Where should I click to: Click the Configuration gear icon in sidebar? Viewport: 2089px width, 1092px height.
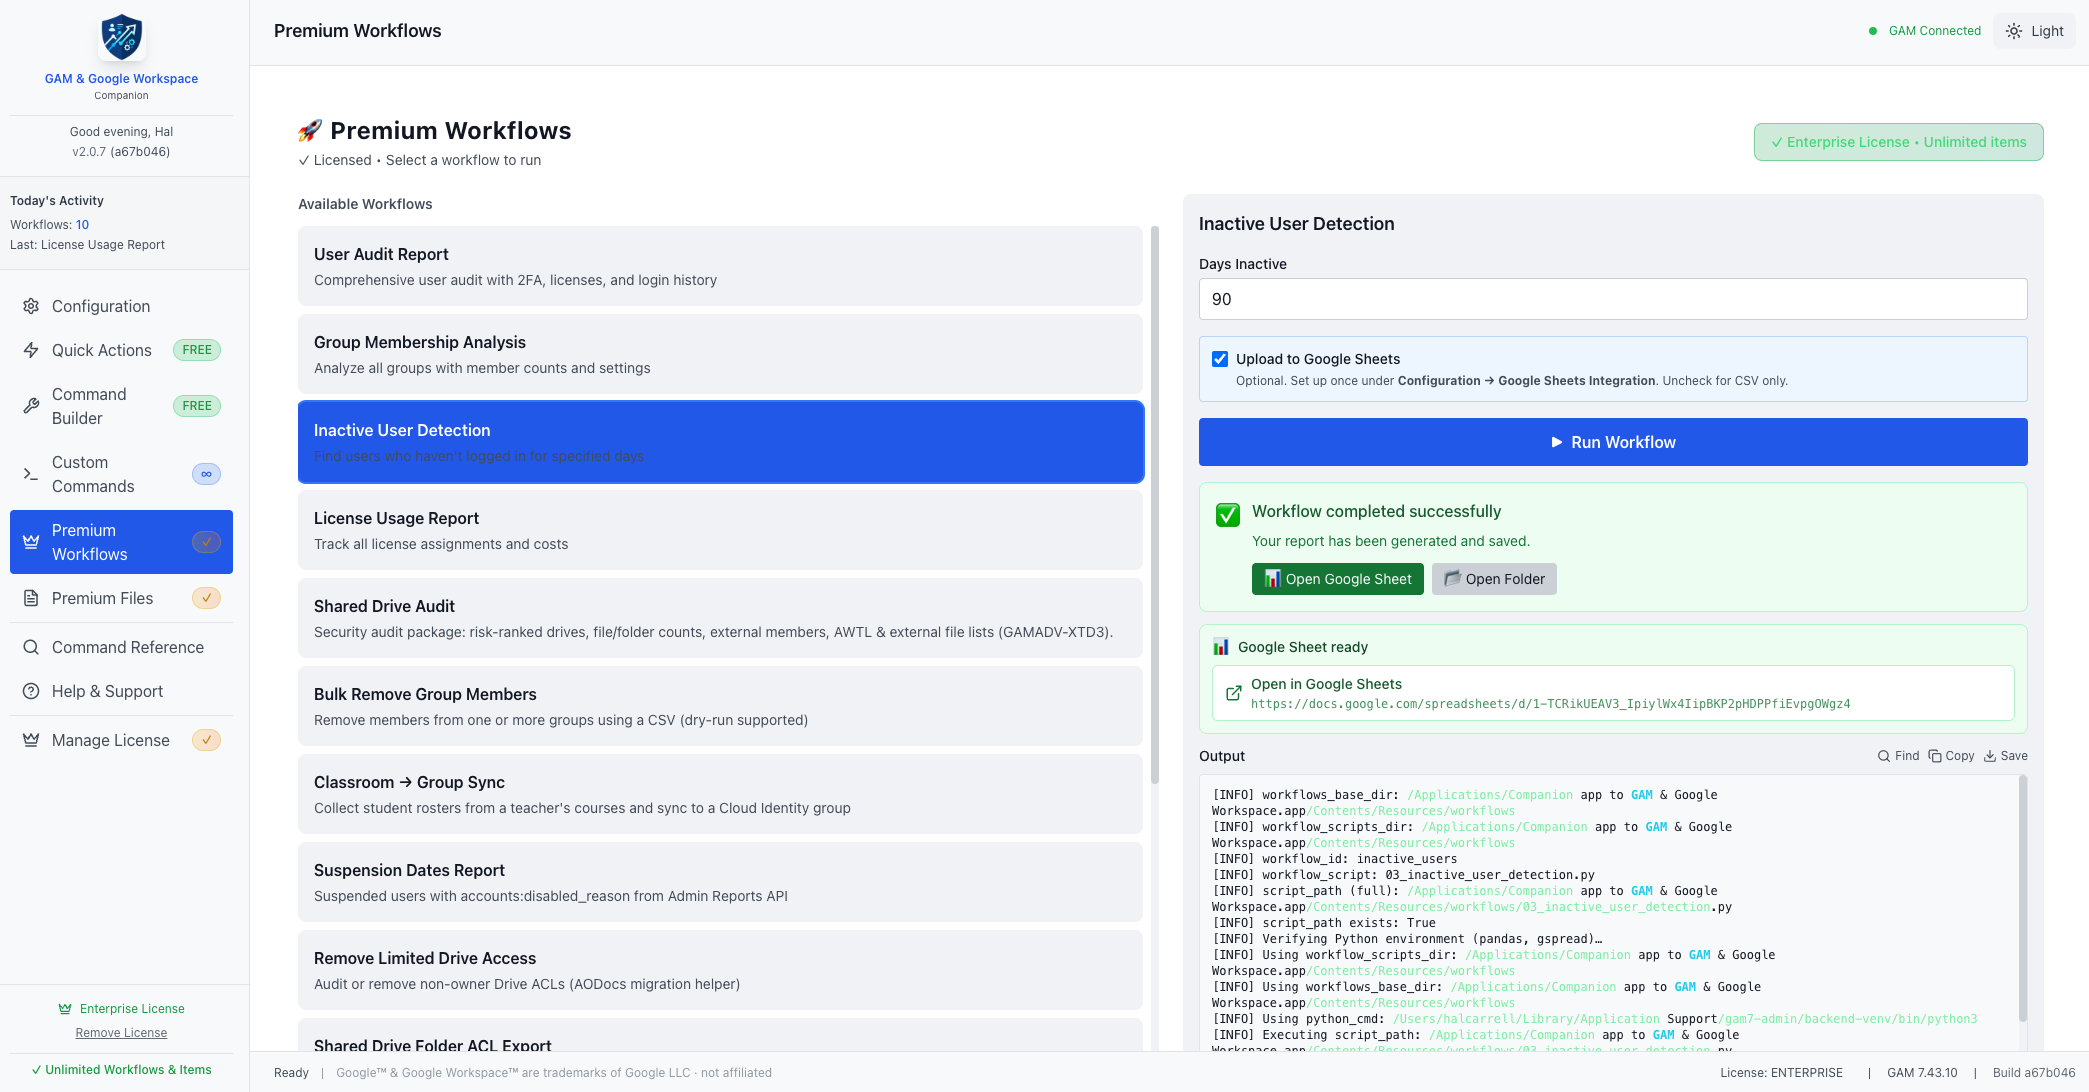pos(31,306)
